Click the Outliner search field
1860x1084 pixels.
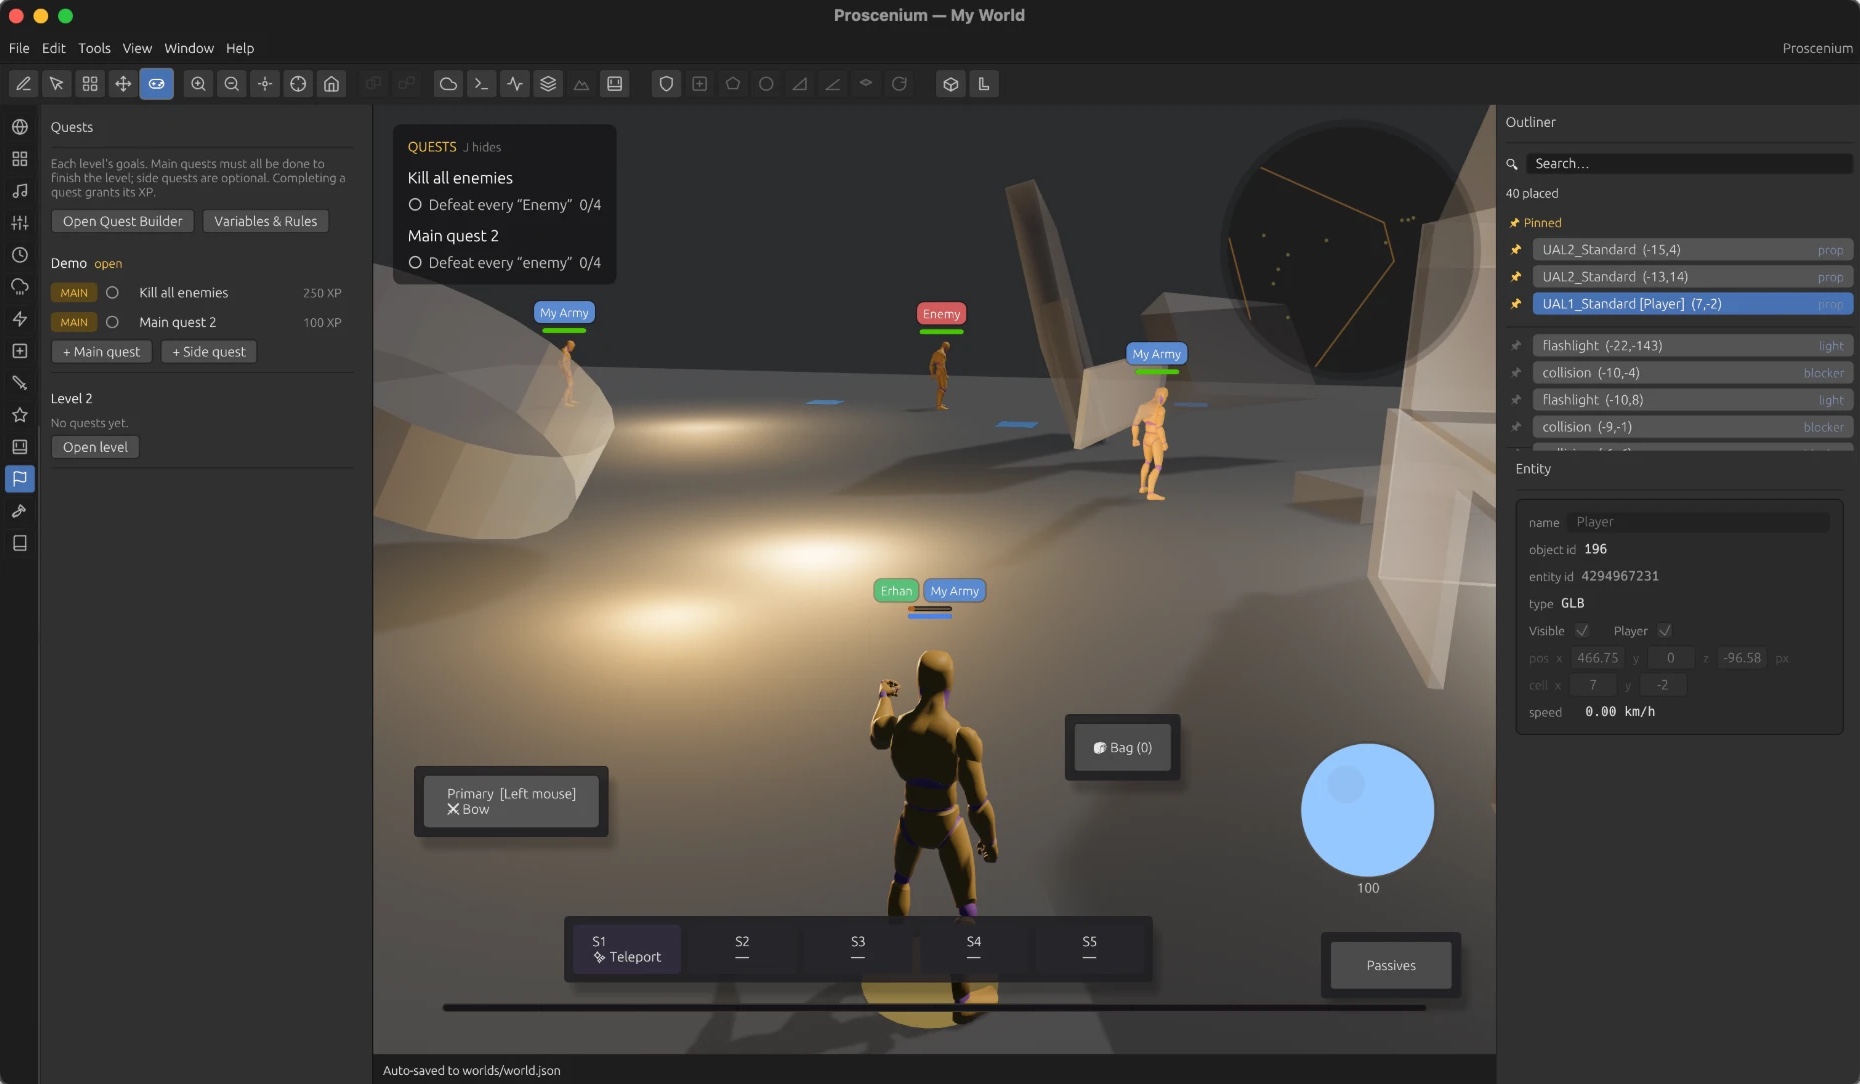[x=1688, y=164]
